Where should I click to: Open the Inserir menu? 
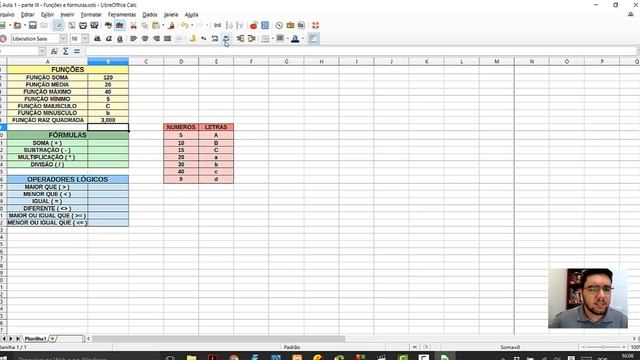point(67,15)
